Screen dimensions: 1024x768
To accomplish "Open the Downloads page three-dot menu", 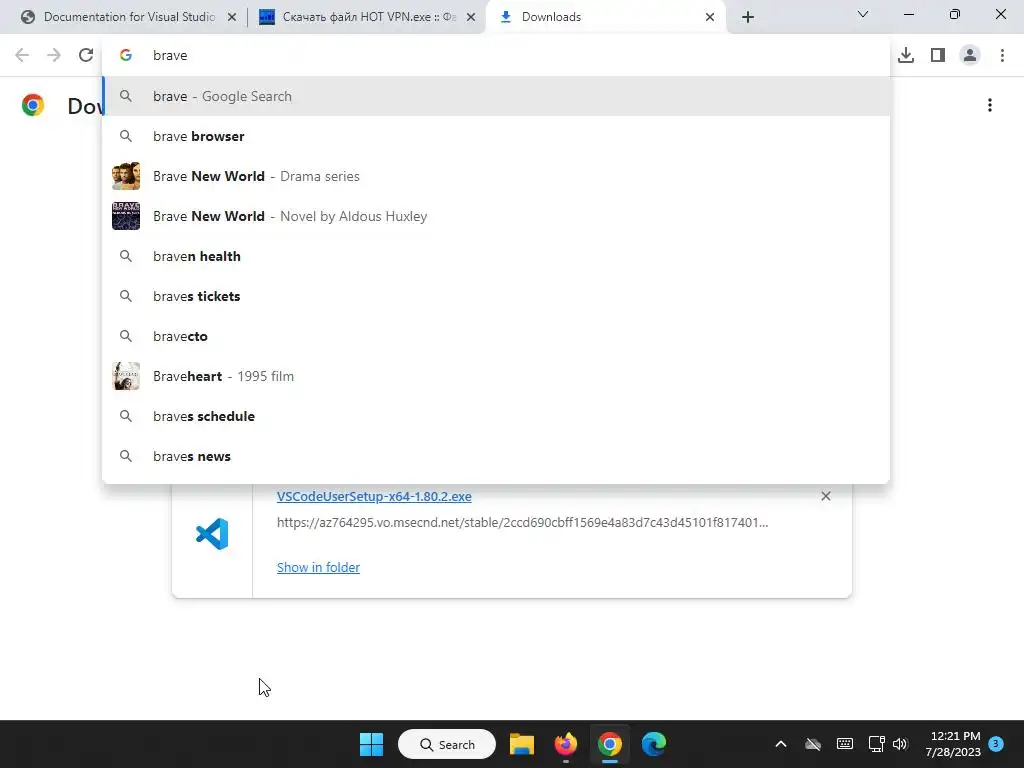I will pyautogui.click(x=989, y=105).
